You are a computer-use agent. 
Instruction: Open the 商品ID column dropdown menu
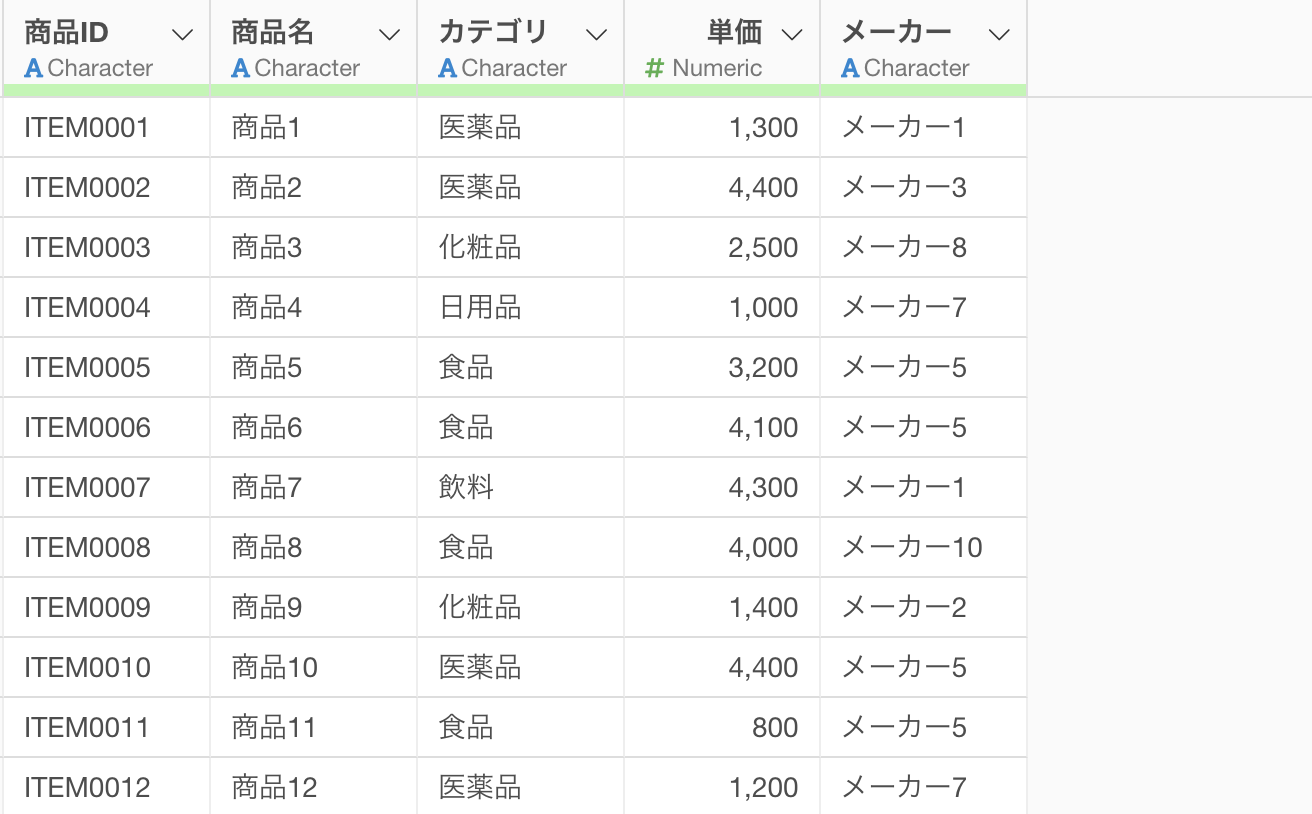pyautogui.click(x=183, y=35)
